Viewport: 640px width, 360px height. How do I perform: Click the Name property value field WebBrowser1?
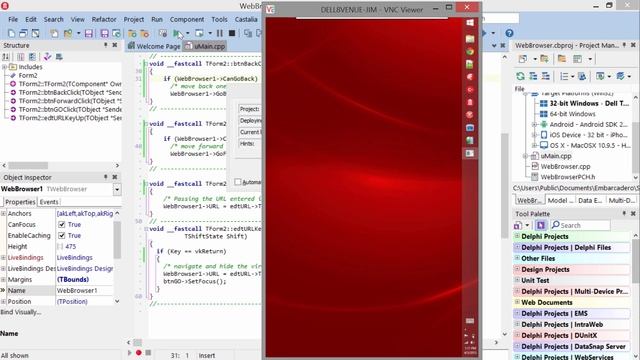(84, 291)
